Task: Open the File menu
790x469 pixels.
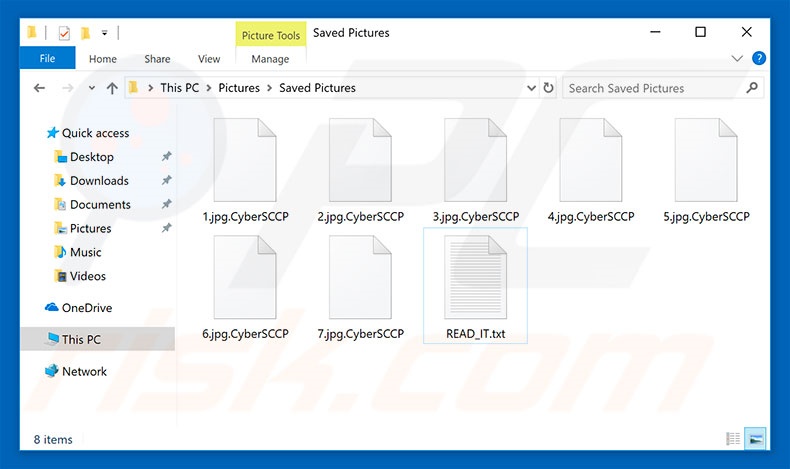Action: (47, 59)
